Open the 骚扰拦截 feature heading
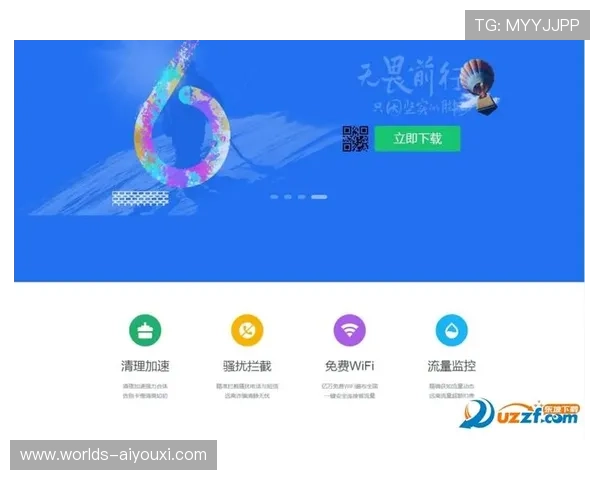The height and width of the screenshot is (480, 600). (247, 365)
